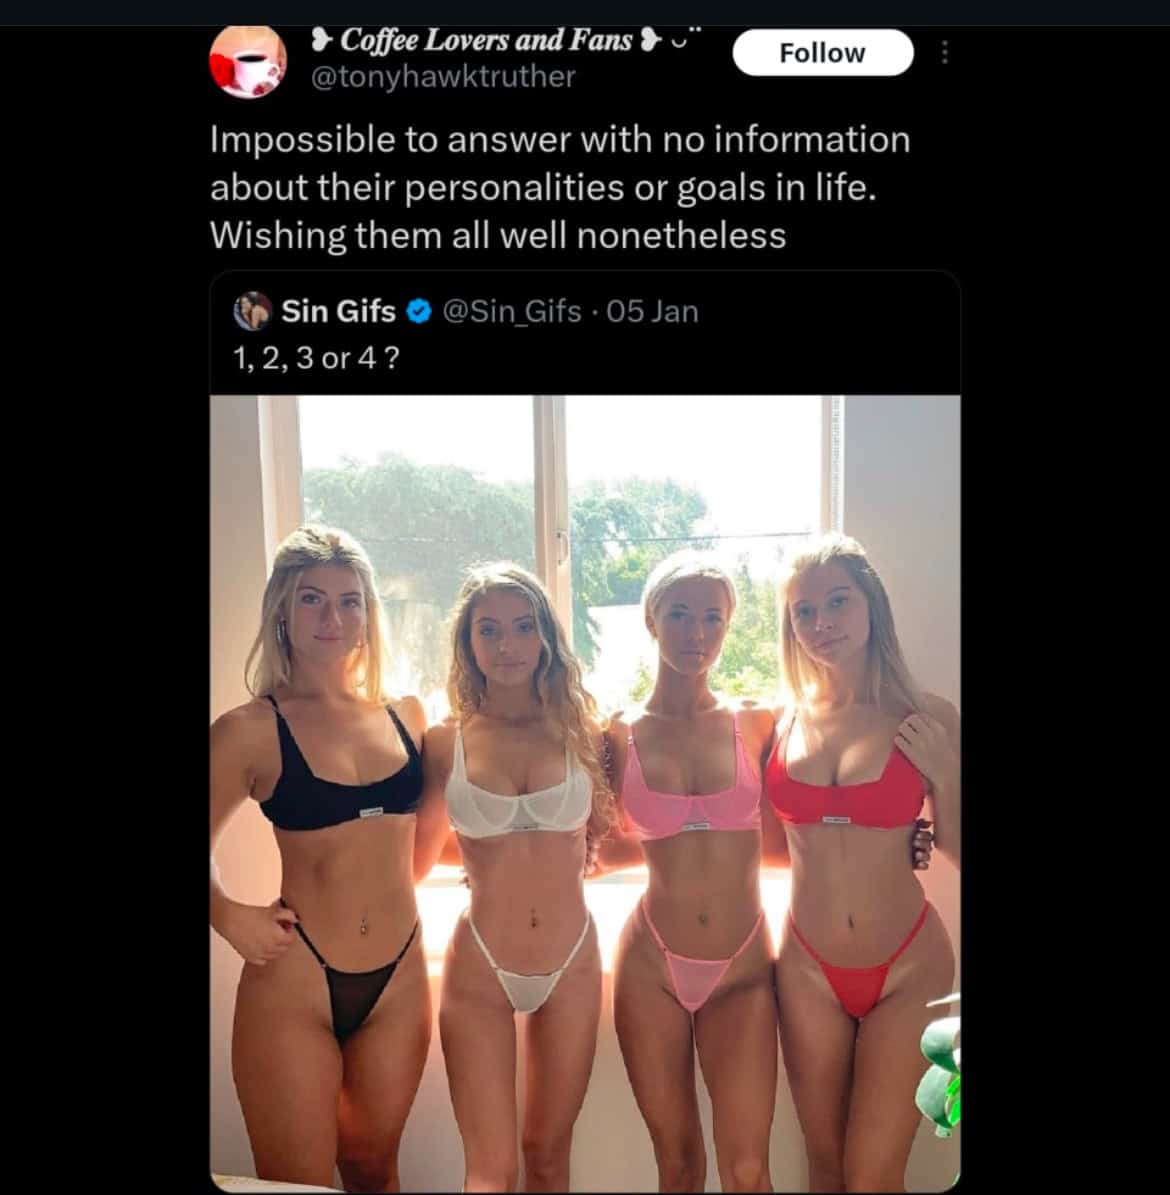
Task: Click the "Impossible to answer" tweet text
Action: [559, 187]
